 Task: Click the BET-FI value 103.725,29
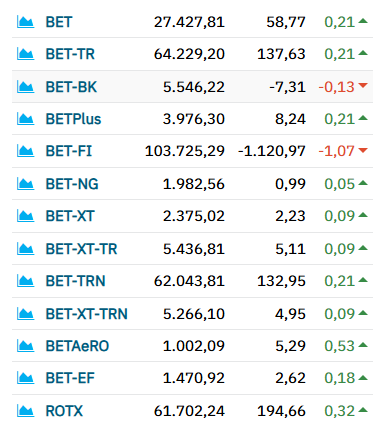point(185,151)
